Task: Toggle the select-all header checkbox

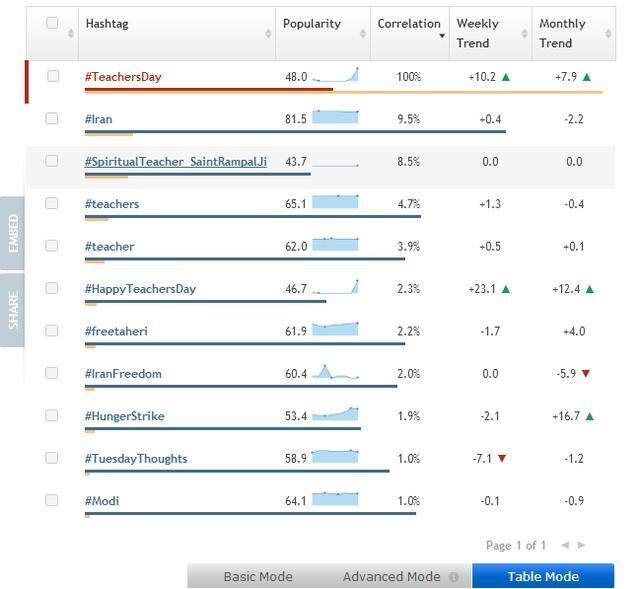Action: [52, 23]
